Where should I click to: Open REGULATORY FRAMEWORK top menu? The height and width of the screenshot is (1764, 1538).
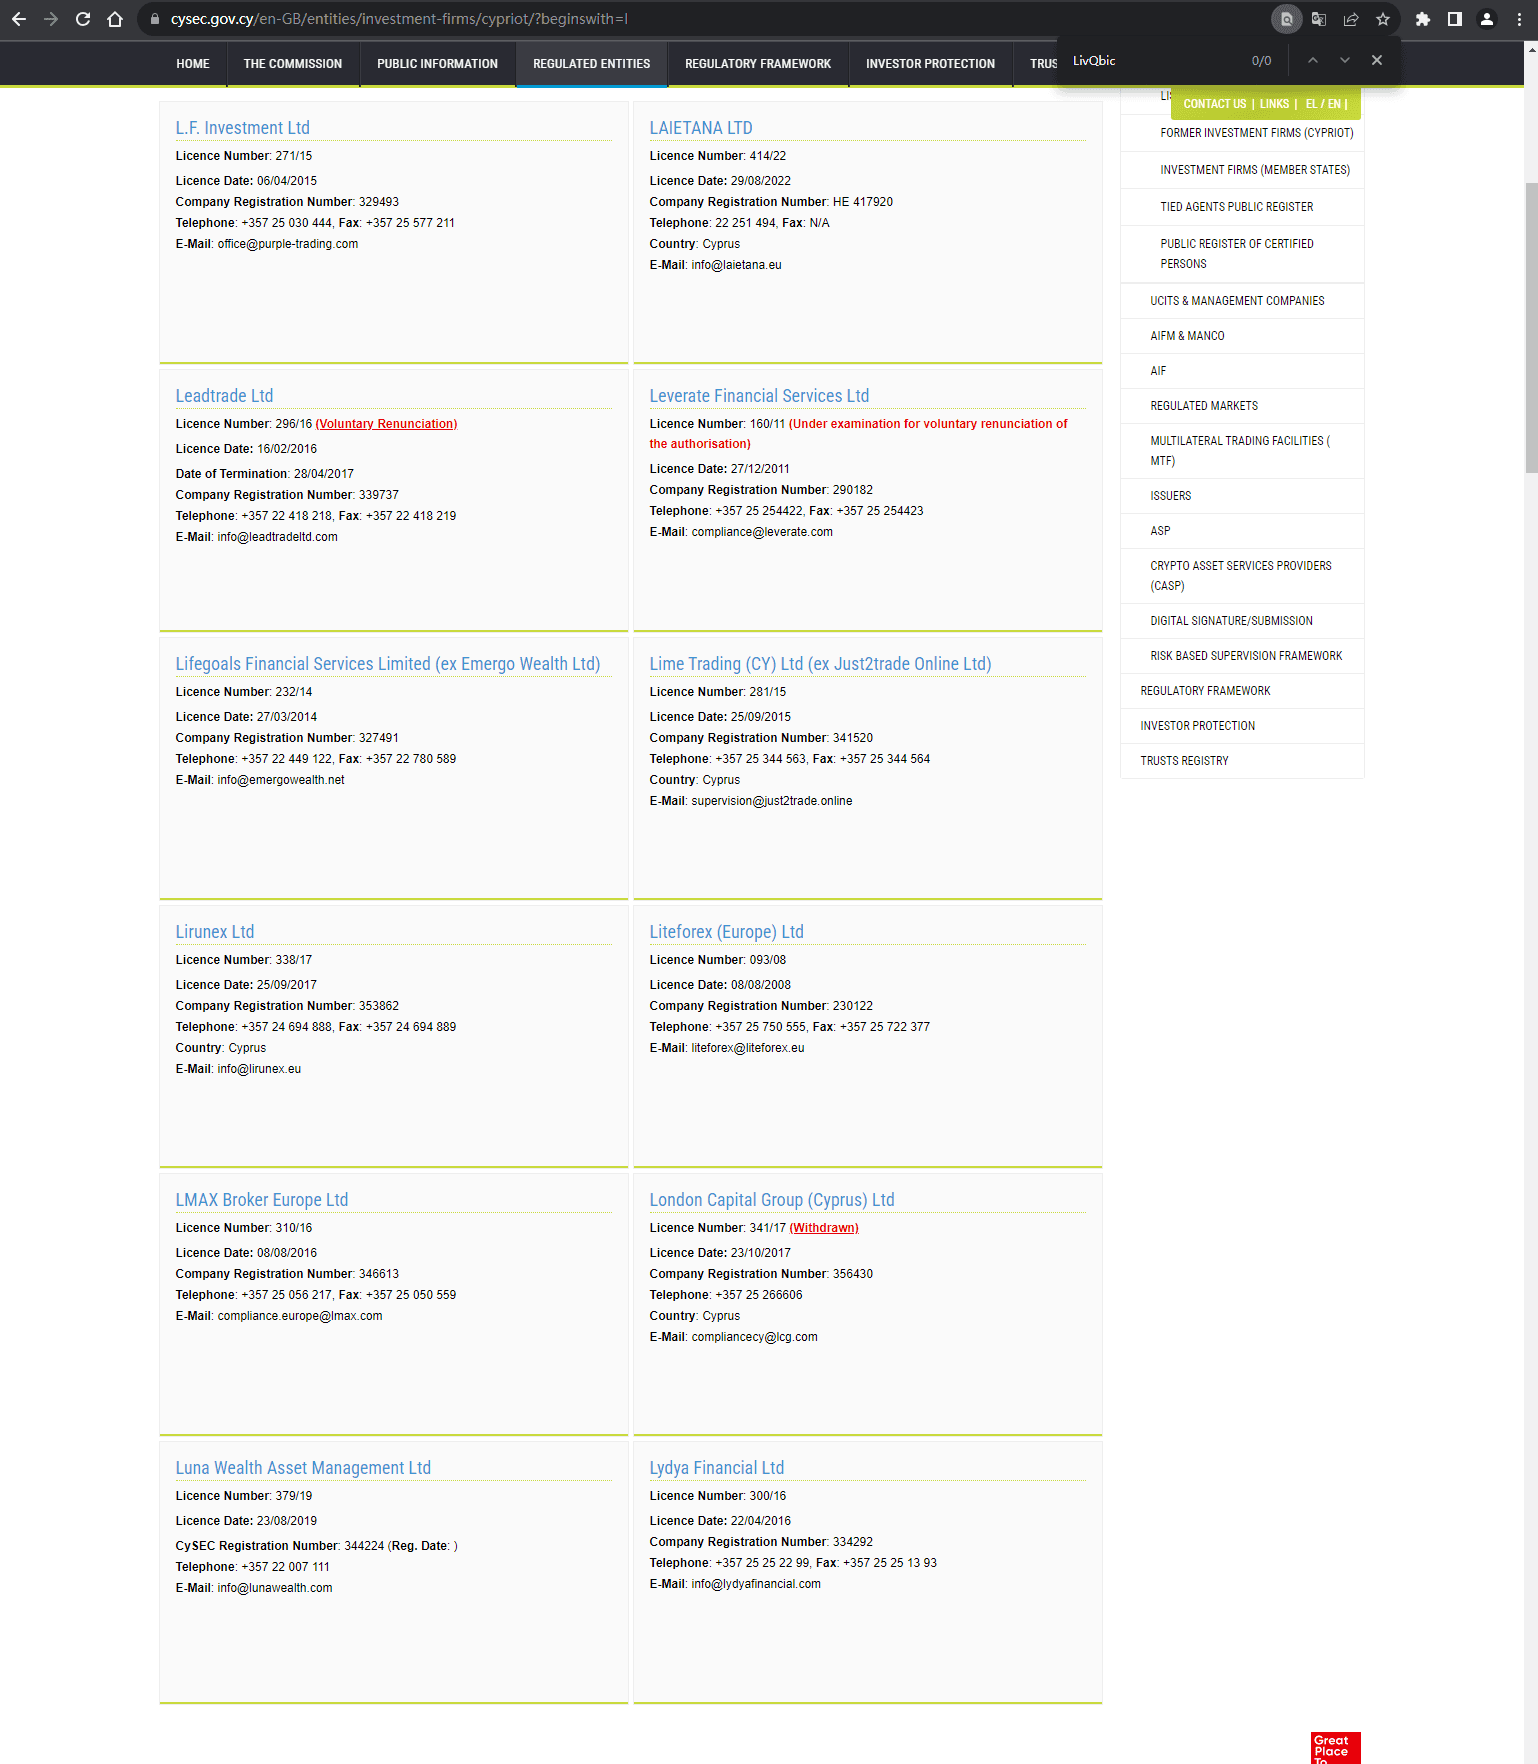pyautogui.click(x=758, y=64)
